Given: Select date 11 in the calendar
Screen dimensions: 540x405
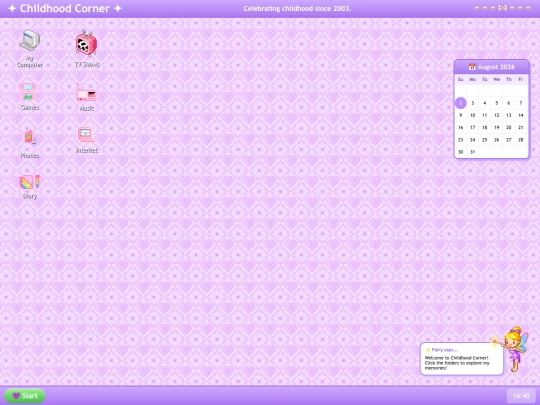Looking at the screenshot, I should (x=485, y=115).
